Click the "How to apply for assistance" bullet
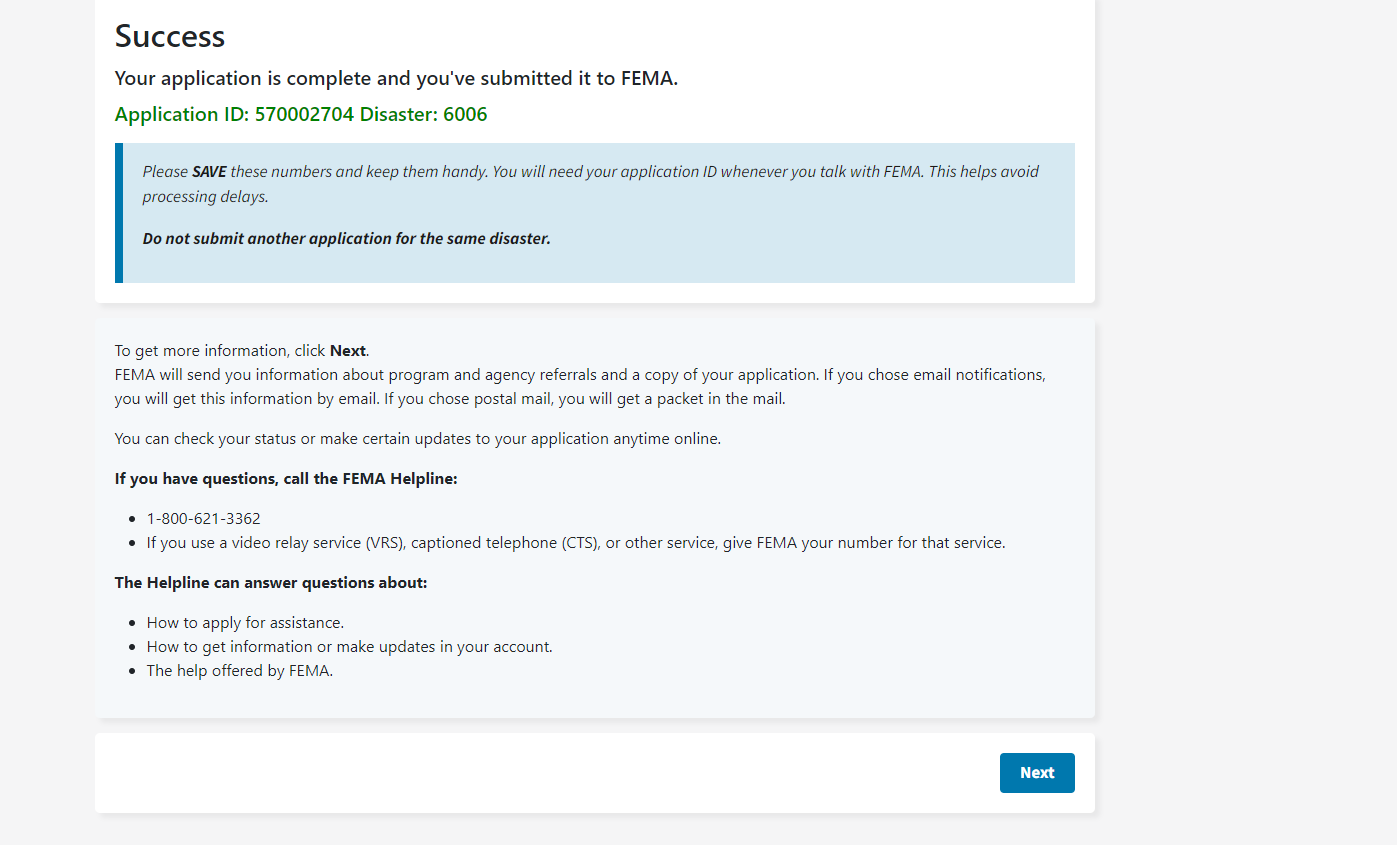The image size is (1397, 845). [x=245, y=623]
